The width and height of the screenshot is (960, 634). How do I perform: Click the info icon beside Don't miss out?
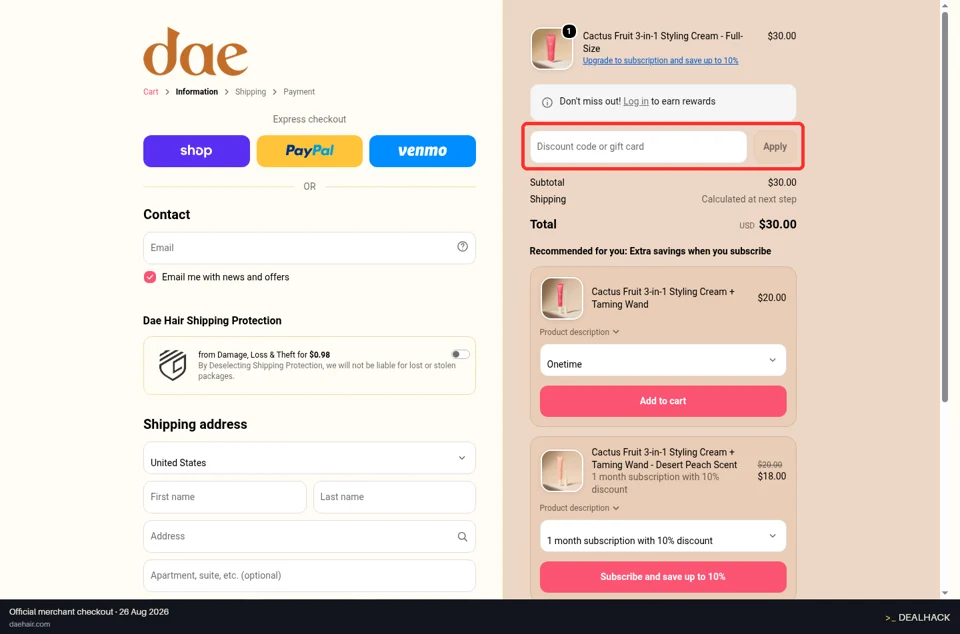547,102
